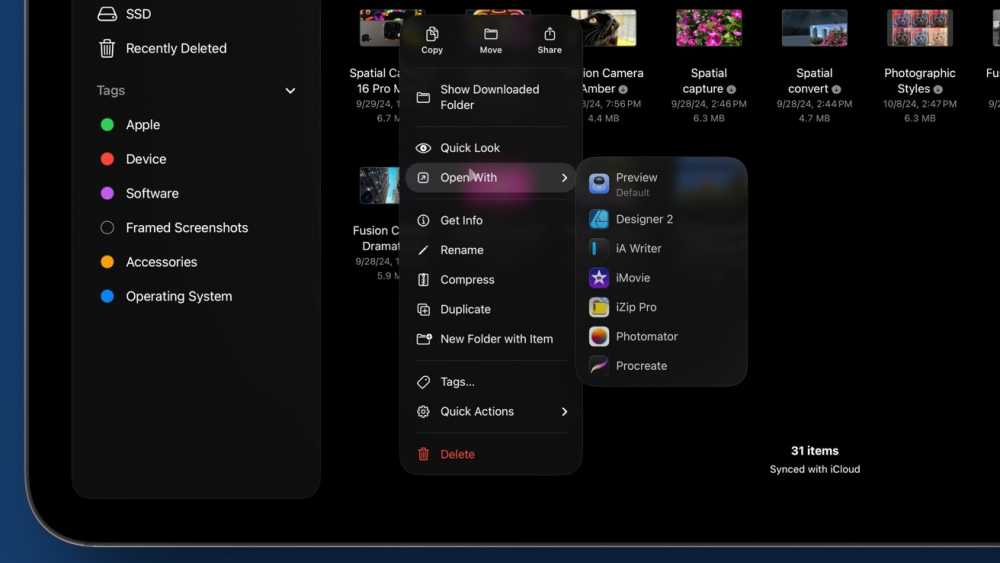
Task: Click the New Folder with Item icon
Action: (423, 339)
